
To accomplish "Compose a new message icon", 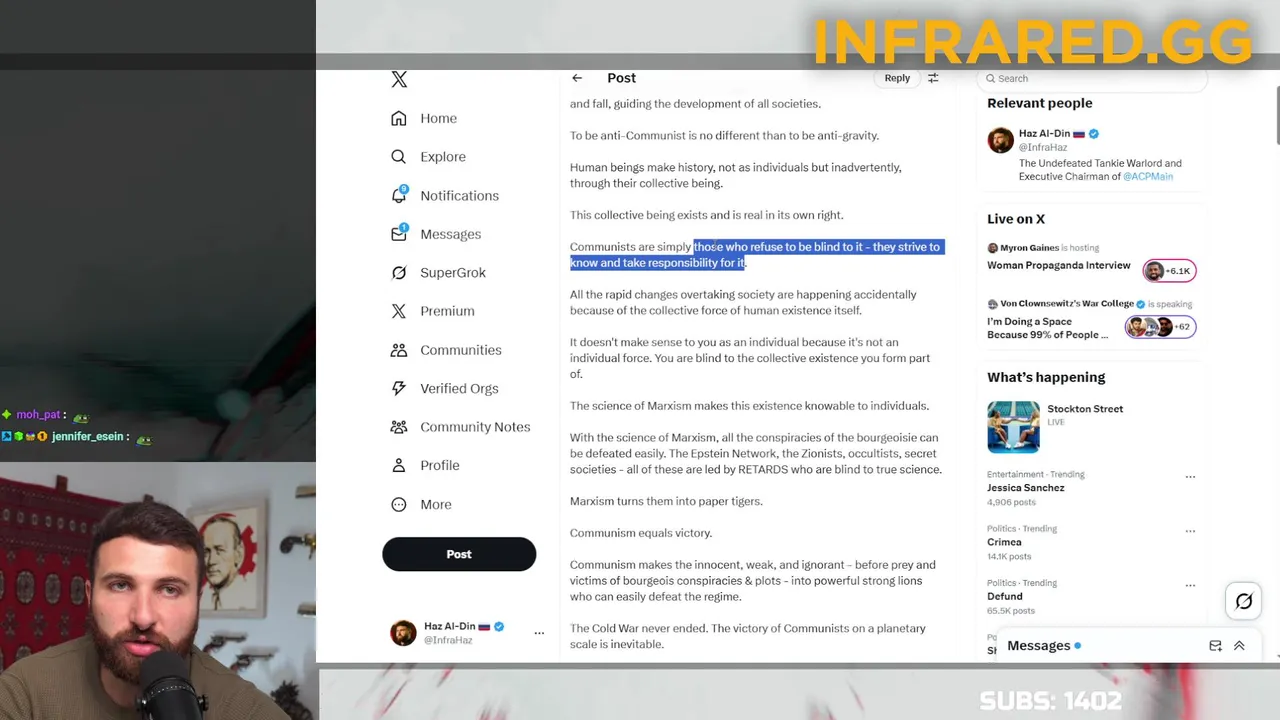I will [x=1216, y=646].
